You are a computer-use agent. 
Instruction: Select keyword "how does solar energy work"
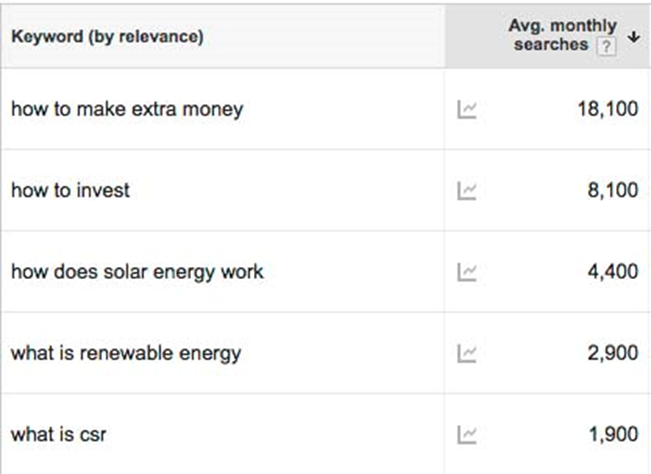click(x=137, y=272)
